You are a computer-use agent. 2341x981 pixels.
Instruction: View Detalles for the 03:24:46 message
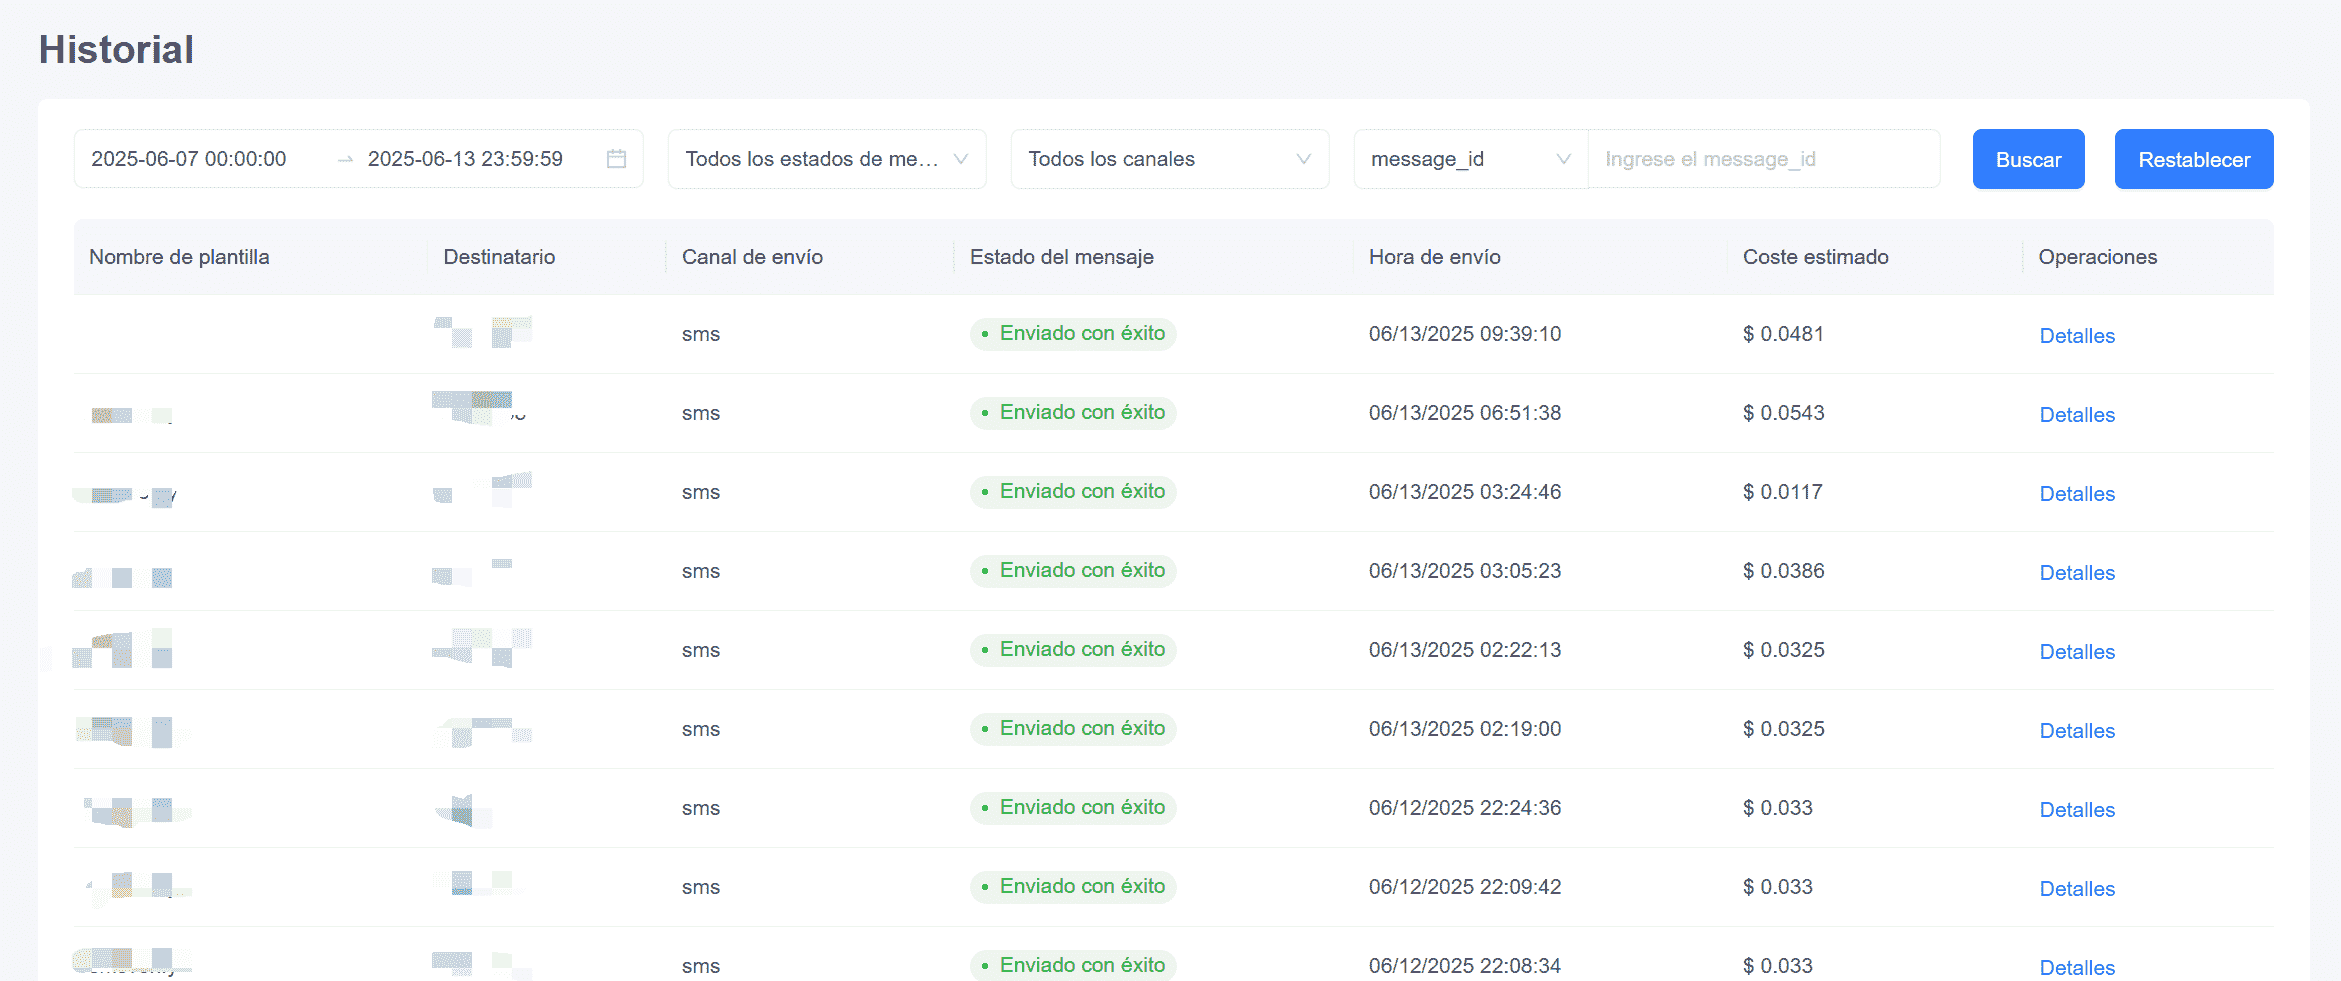(x=2077, y=494)
